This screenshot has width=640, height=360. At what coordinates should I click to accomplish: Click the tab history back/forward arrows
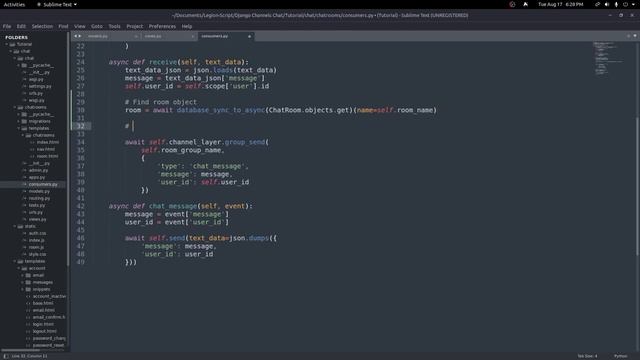click(x=77, y=36)
